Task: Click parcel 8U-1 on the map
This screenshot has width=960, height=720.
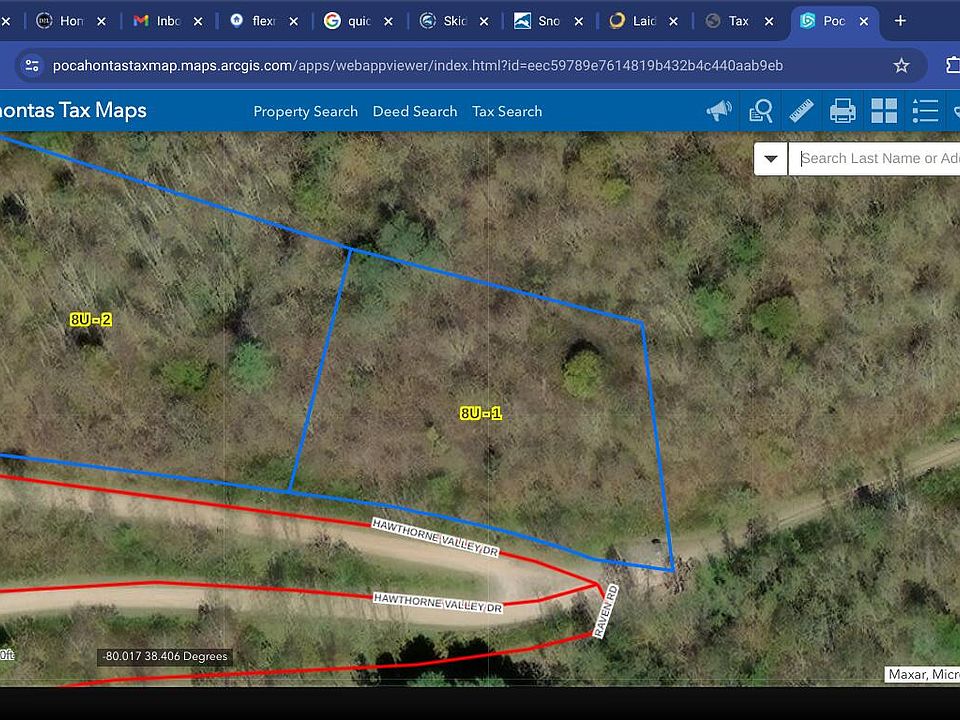Action: (x=481, y=413)
